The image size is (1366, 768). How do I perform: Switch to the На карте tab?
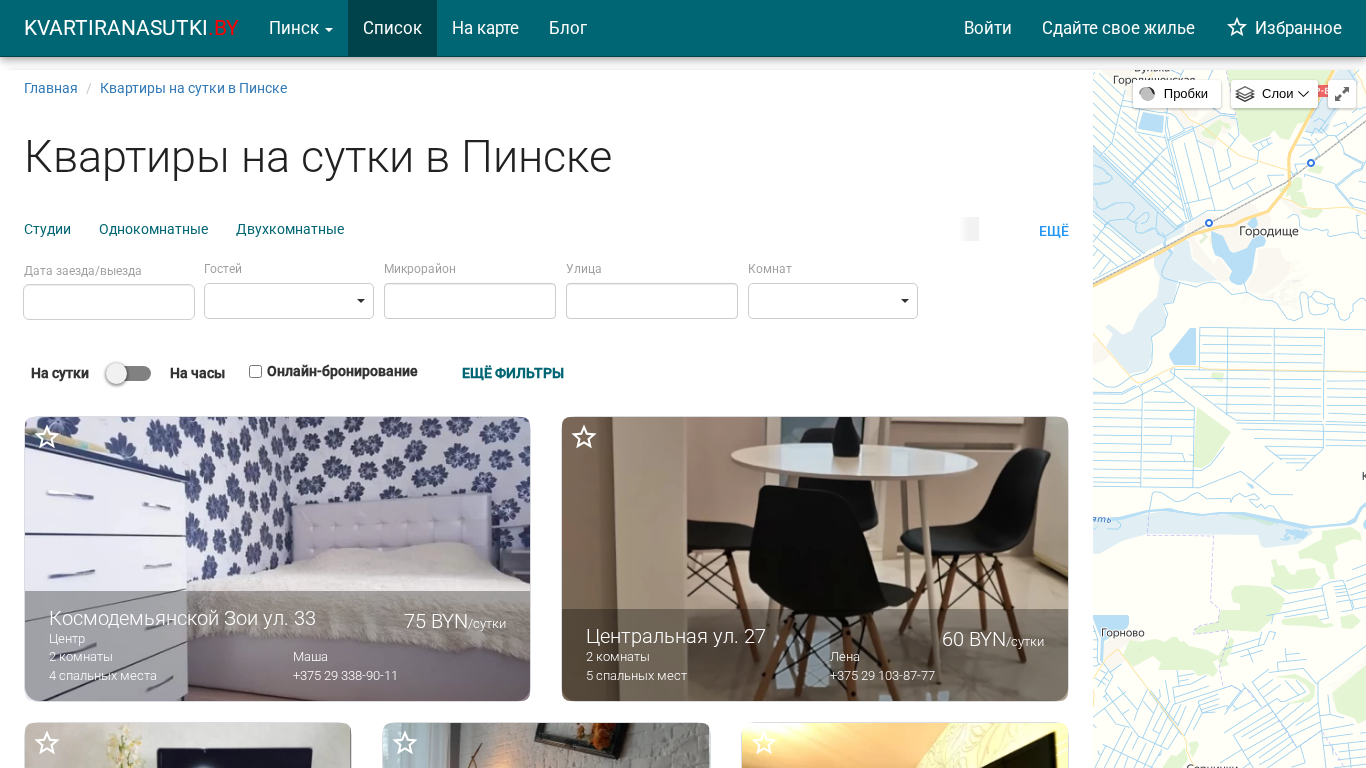coord(485,28)
